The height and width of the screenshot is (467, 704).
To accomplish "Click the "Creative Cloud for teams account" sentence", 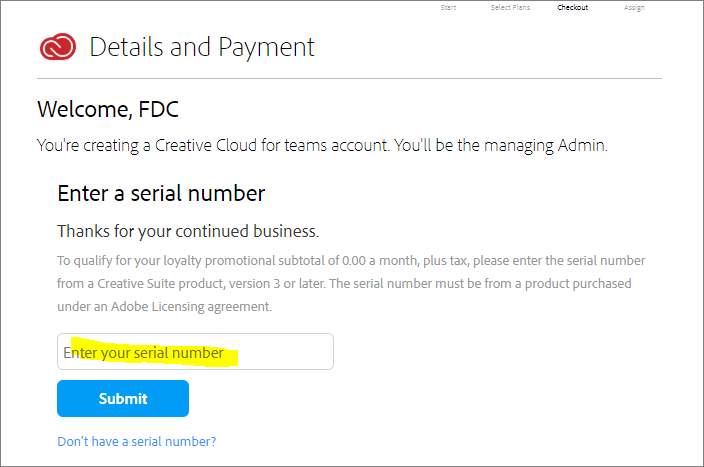I will click(x=272, y=145).
